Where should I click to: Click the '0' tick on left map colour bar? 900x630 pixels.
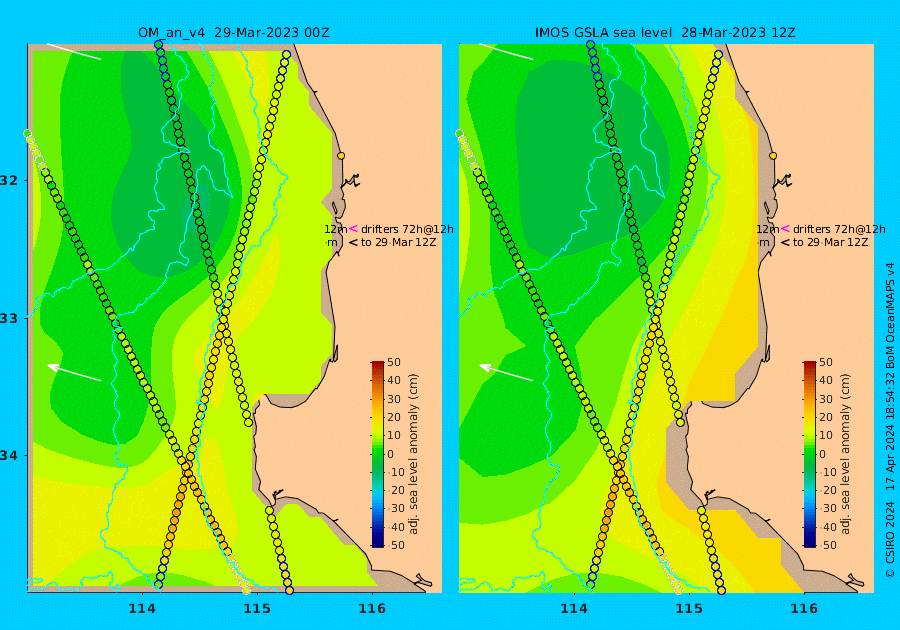(391, 454)
